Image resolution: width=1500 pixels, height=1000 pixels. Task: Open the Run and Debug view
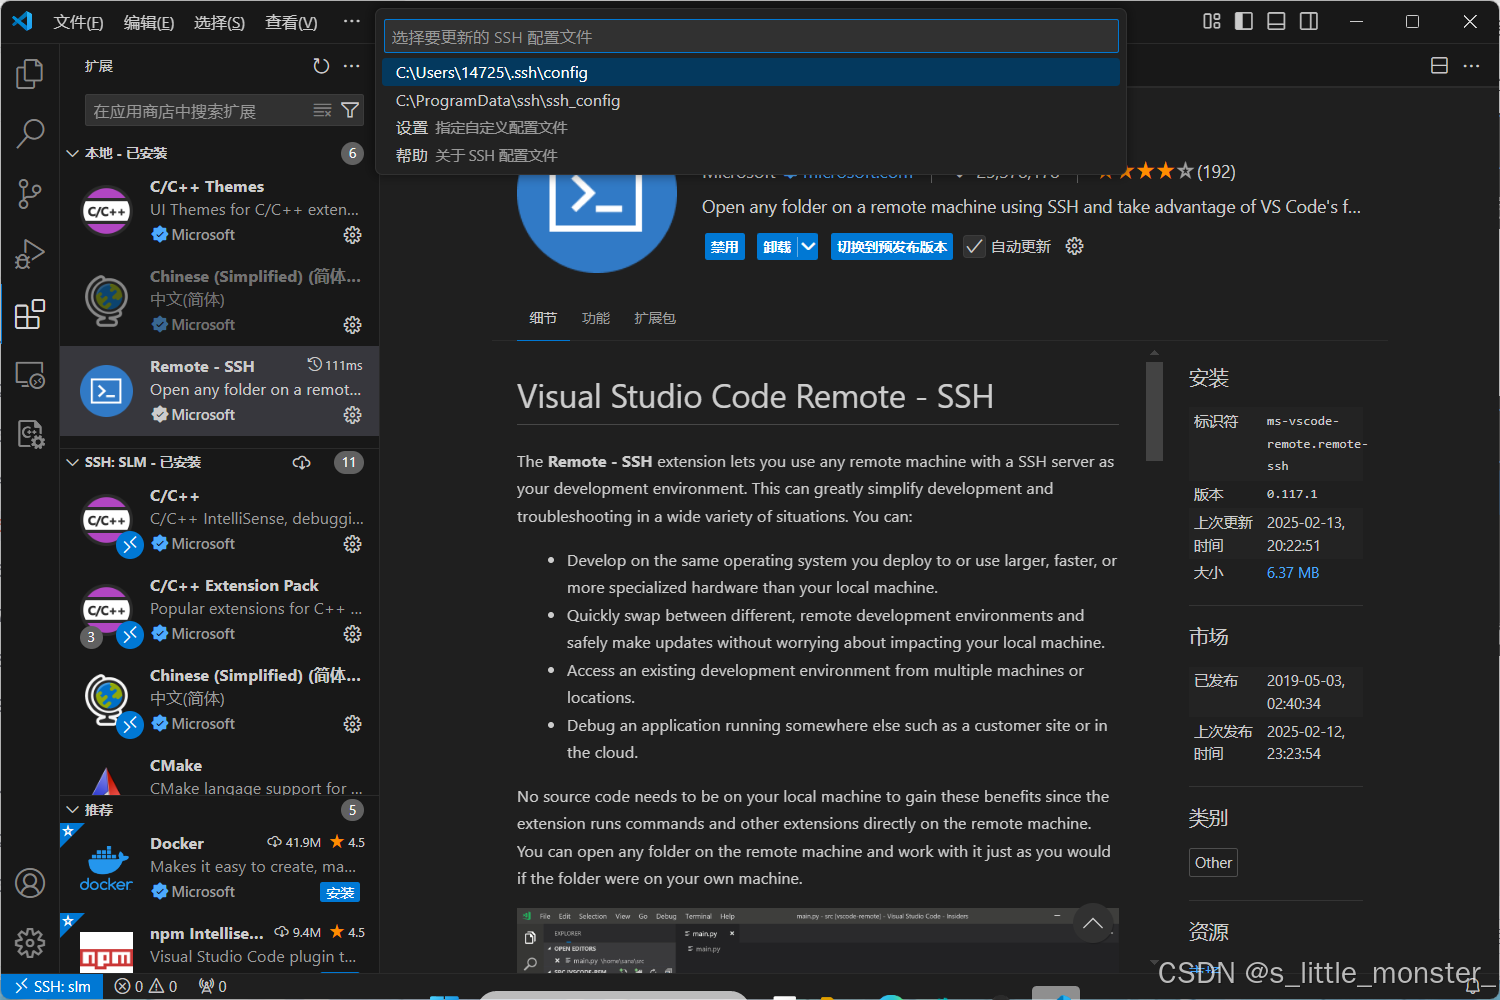(30, 254)
